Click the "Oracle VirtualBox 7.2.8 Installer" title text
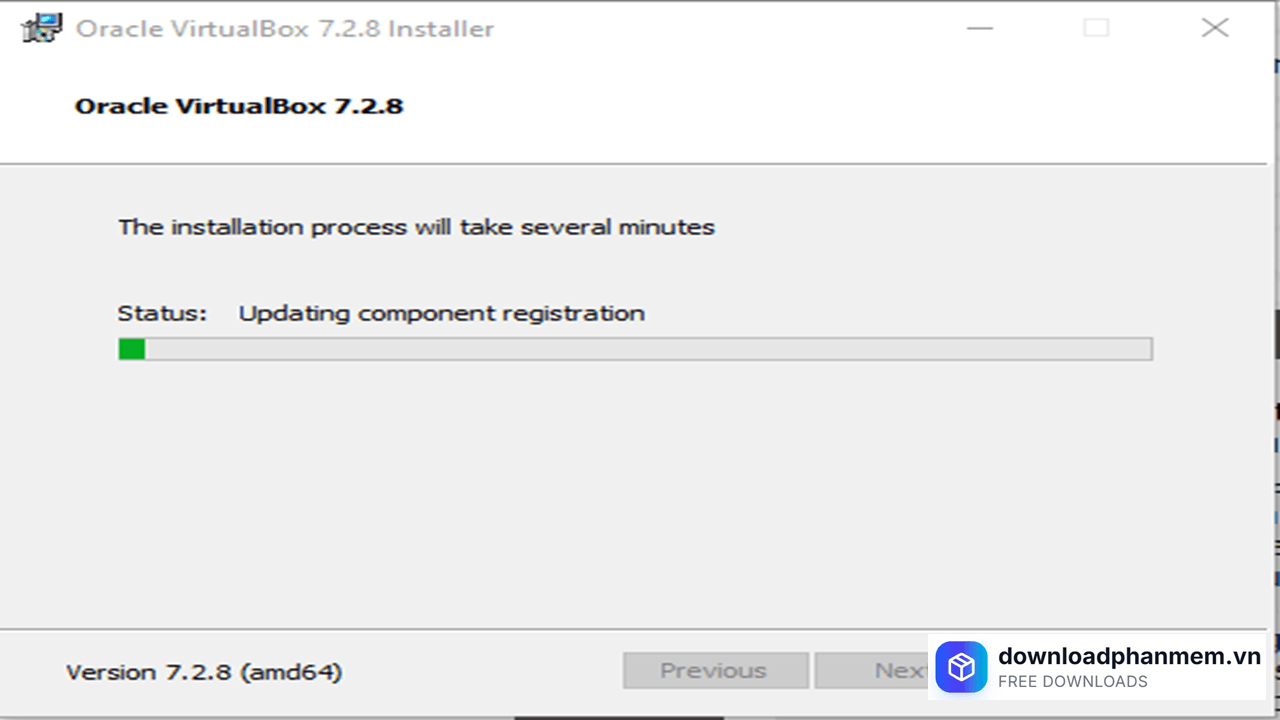Screen dimensions: 1280x720 coord(285,28)
